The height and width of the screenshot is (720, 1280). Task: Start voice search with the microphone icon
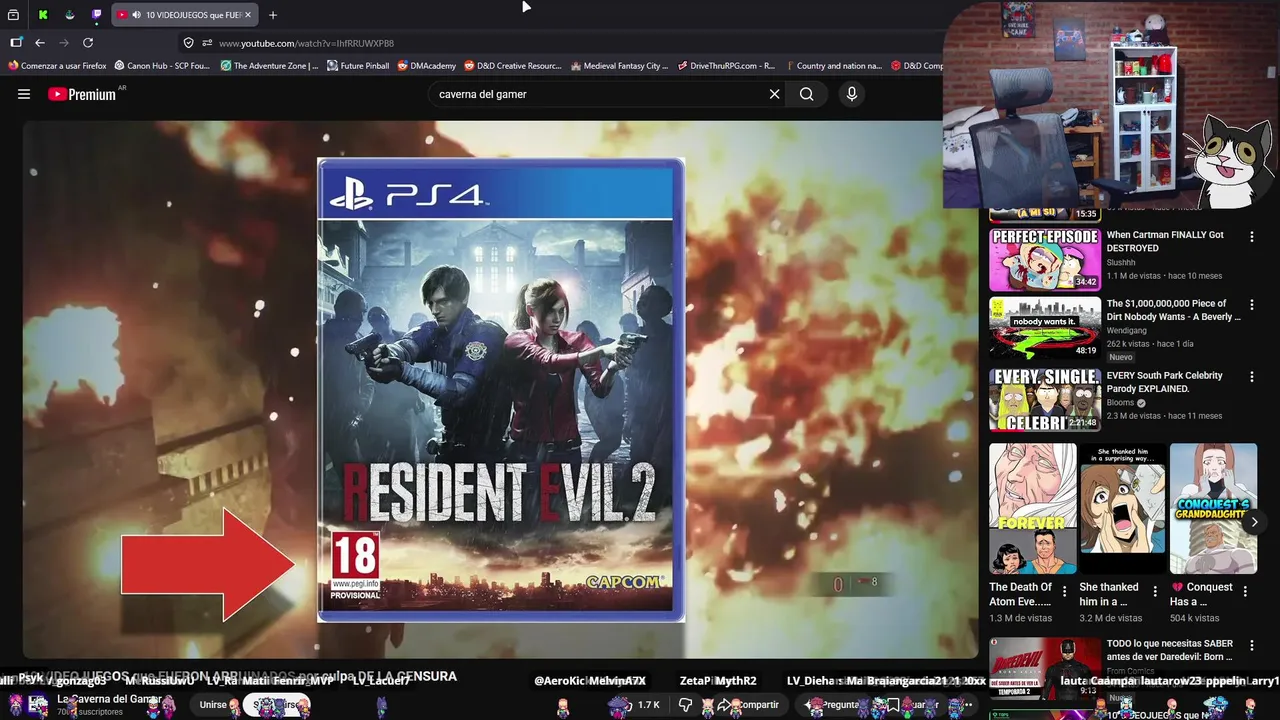tap(852, 94)
